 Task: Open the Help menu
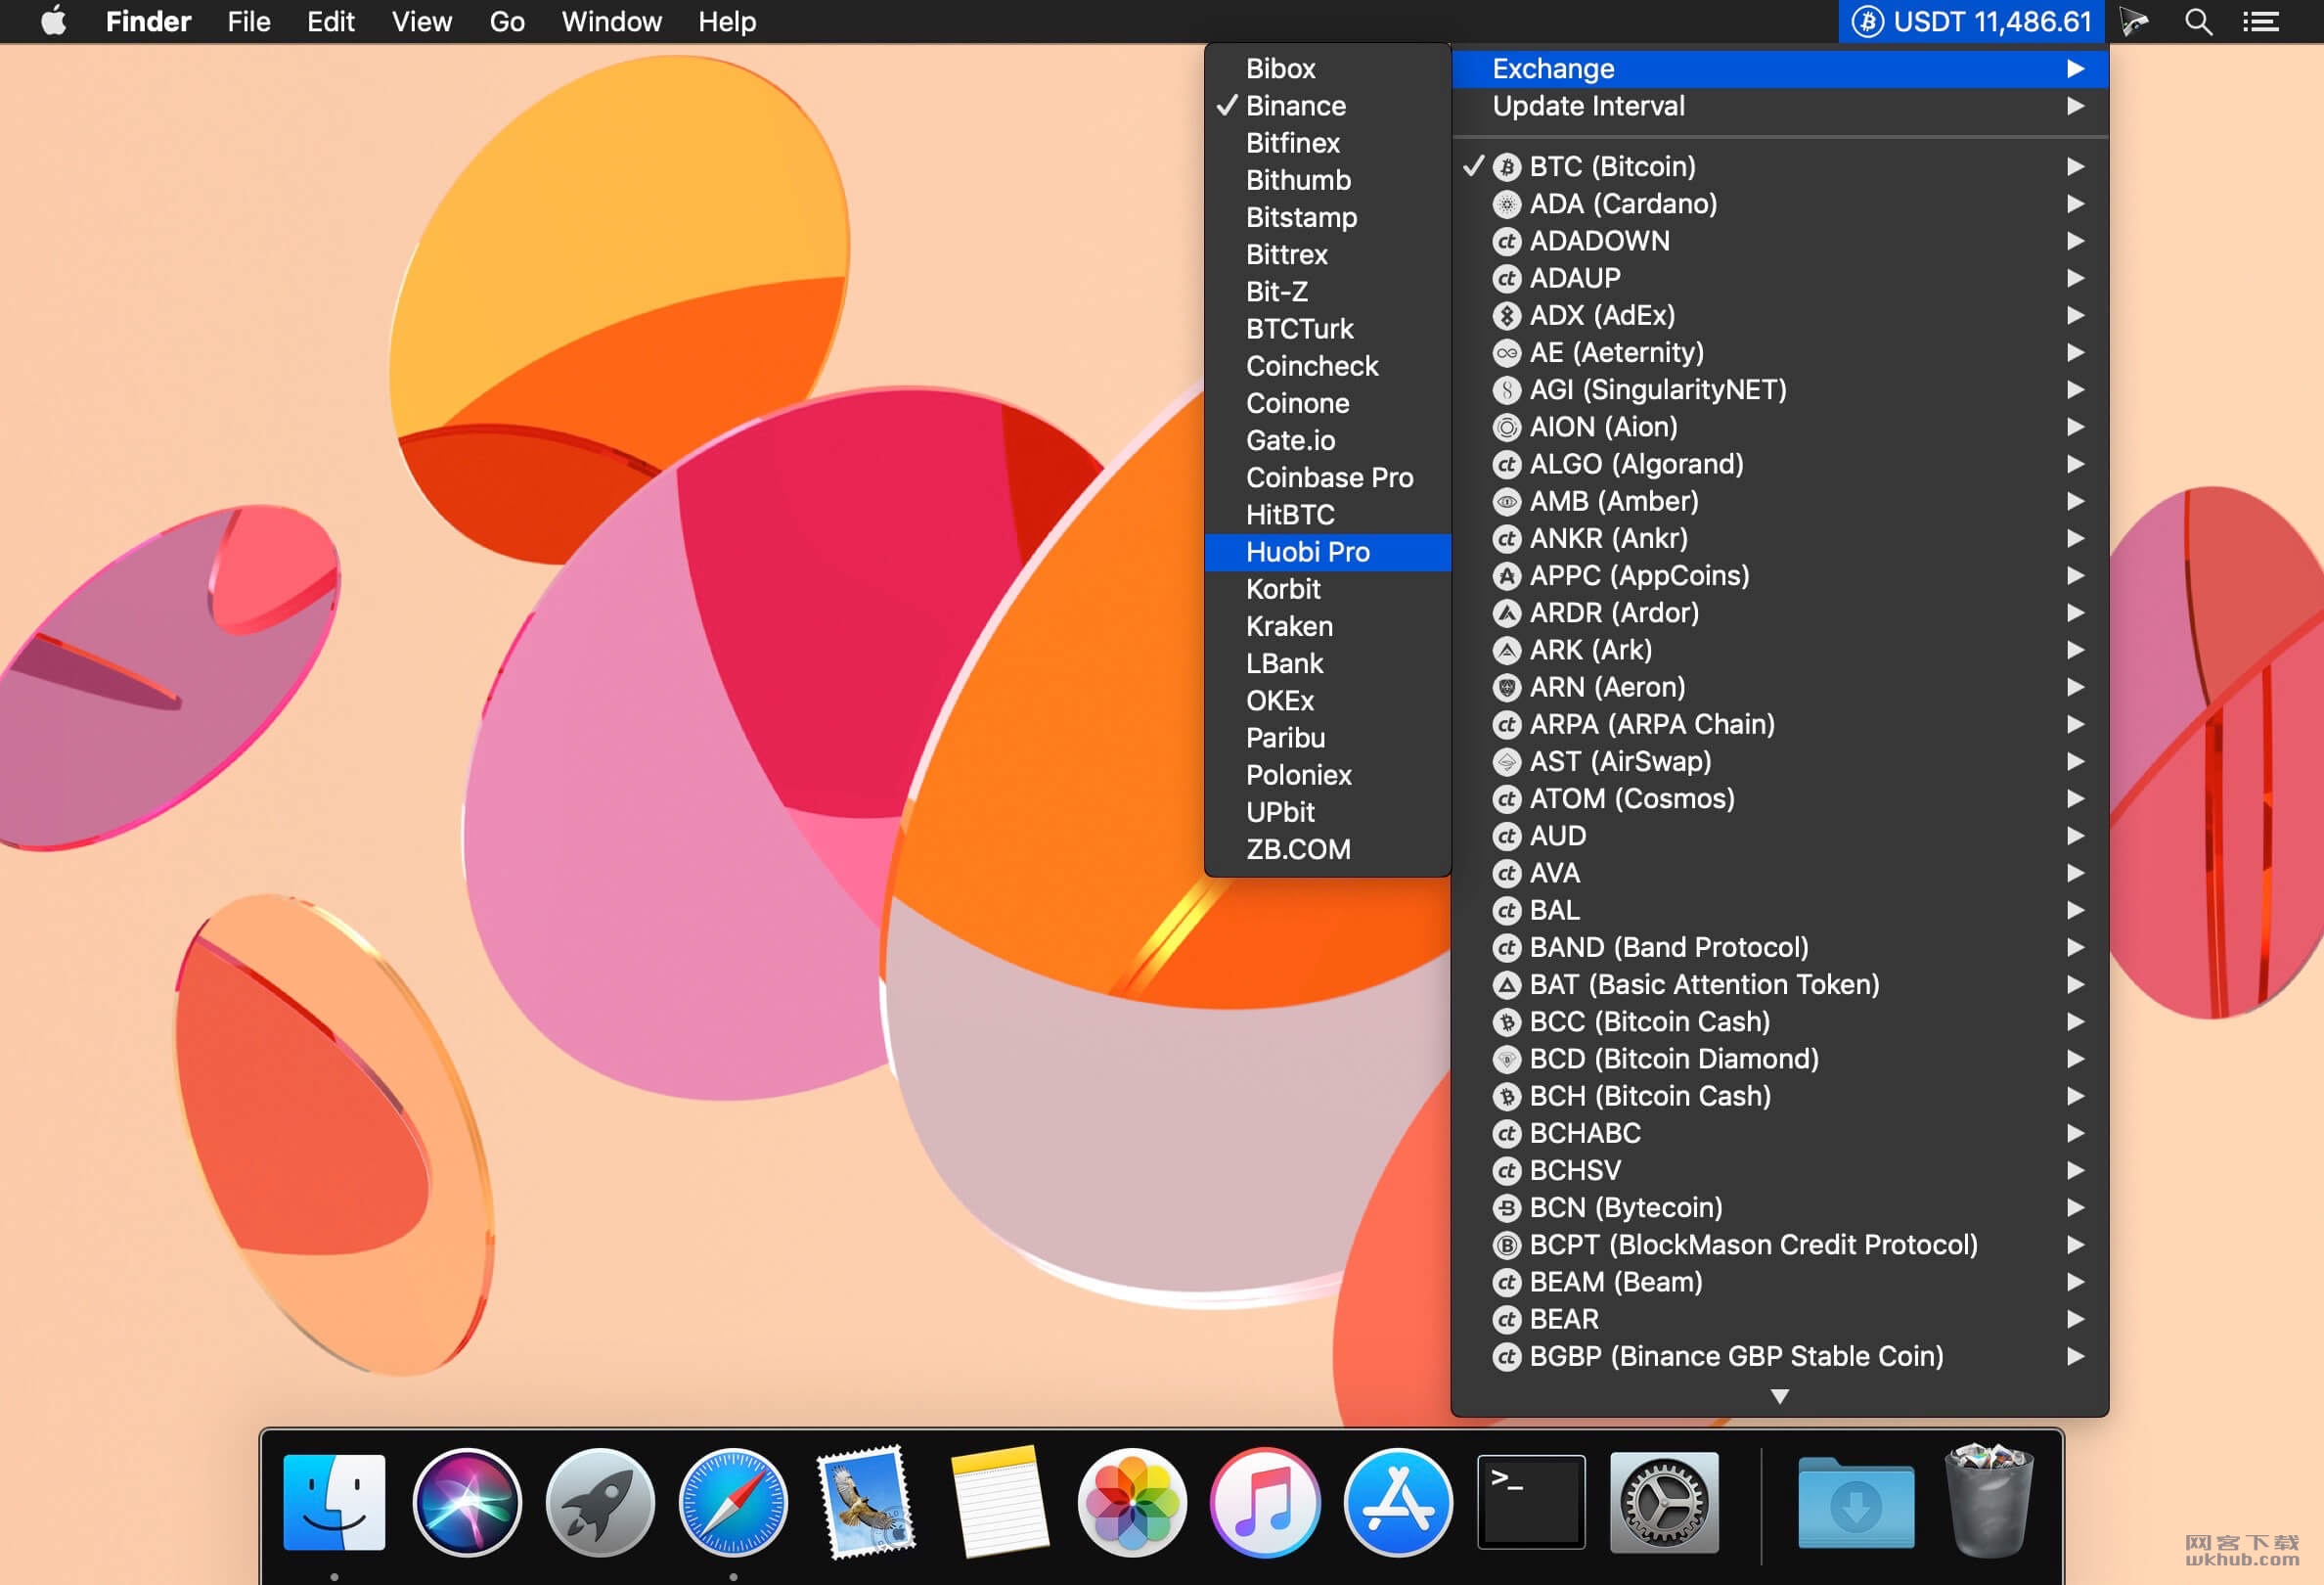pos(727,21)
